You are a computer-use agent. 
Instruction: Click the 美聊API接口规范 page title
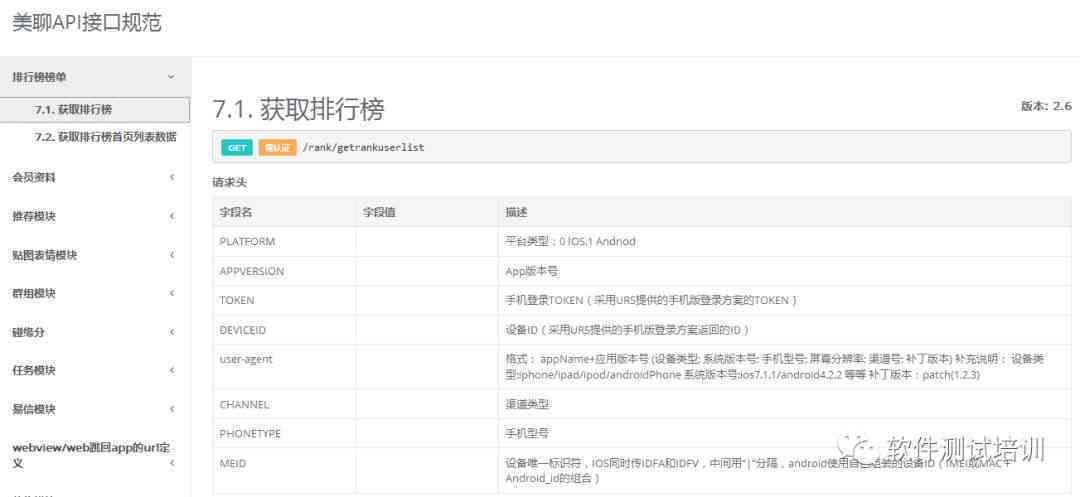click(87, 23)
